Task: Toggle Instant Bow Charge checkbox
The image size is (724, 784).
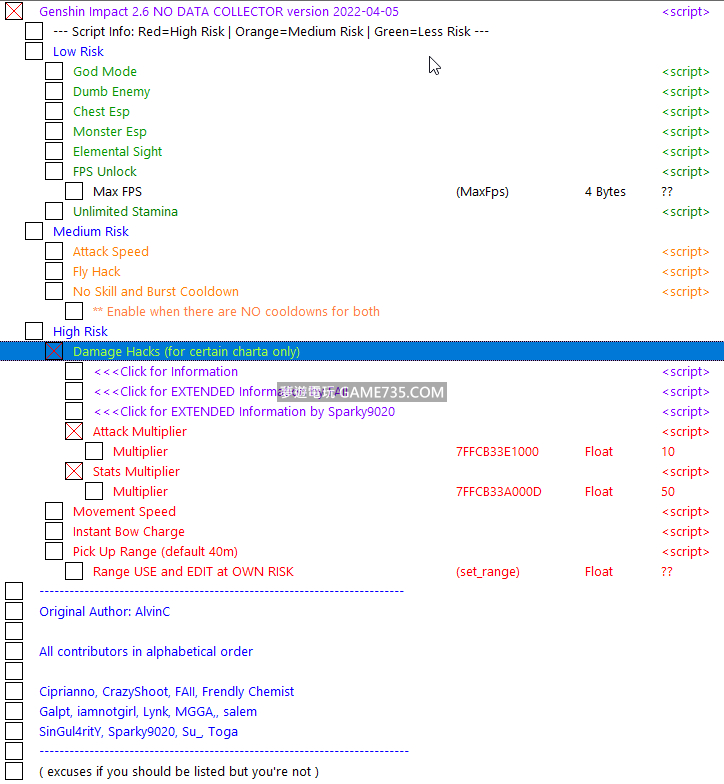Action: pos(54,532)
